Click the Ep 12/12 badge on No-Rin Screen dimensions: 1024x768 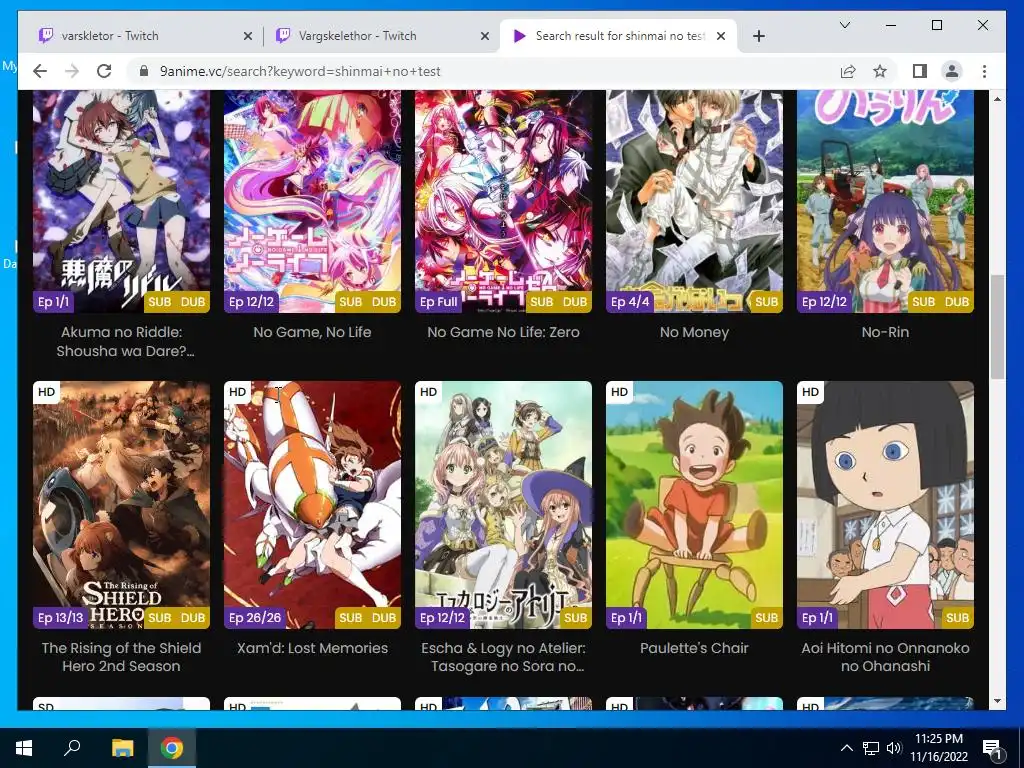click(824, 302)
